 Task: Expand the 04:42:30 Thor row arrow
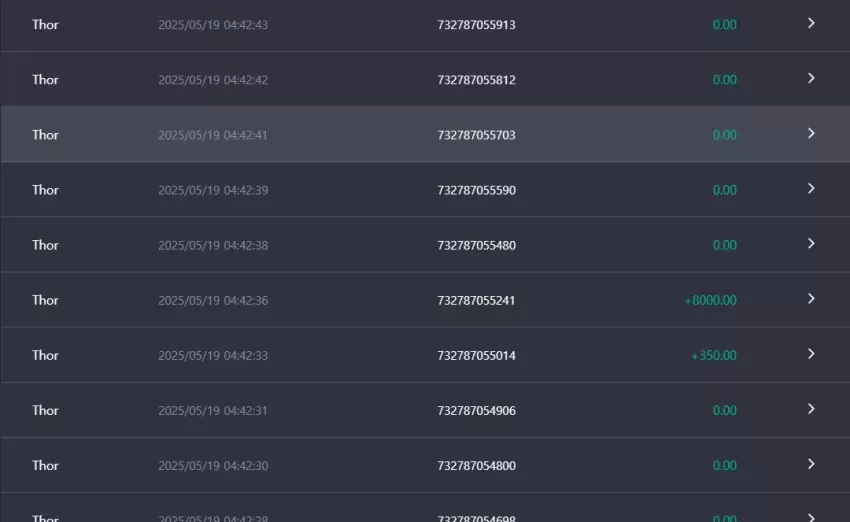point(811,464)
